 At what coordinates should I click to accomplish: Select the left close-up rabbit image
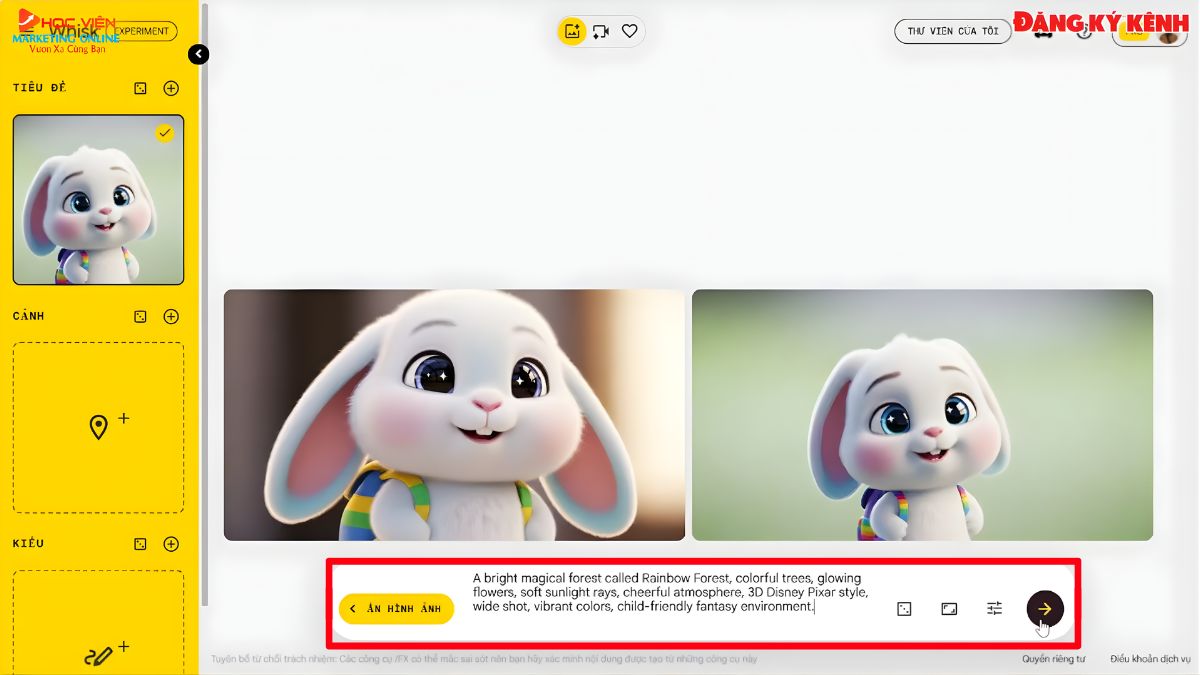(455, 413)
